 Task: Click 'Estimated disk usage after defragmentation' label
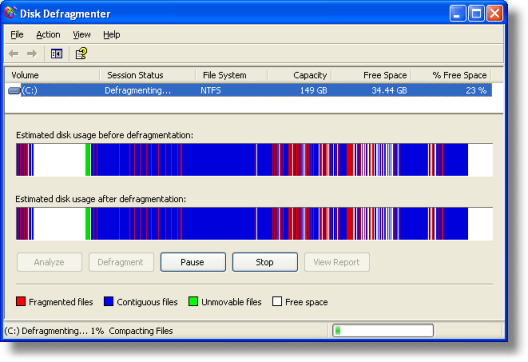coord(101,199)
